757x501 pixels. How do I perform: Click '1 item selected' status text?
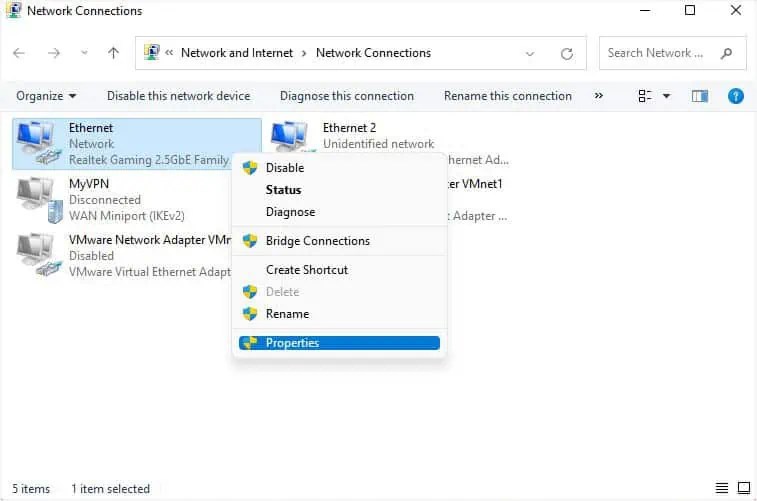click(111, 489)
